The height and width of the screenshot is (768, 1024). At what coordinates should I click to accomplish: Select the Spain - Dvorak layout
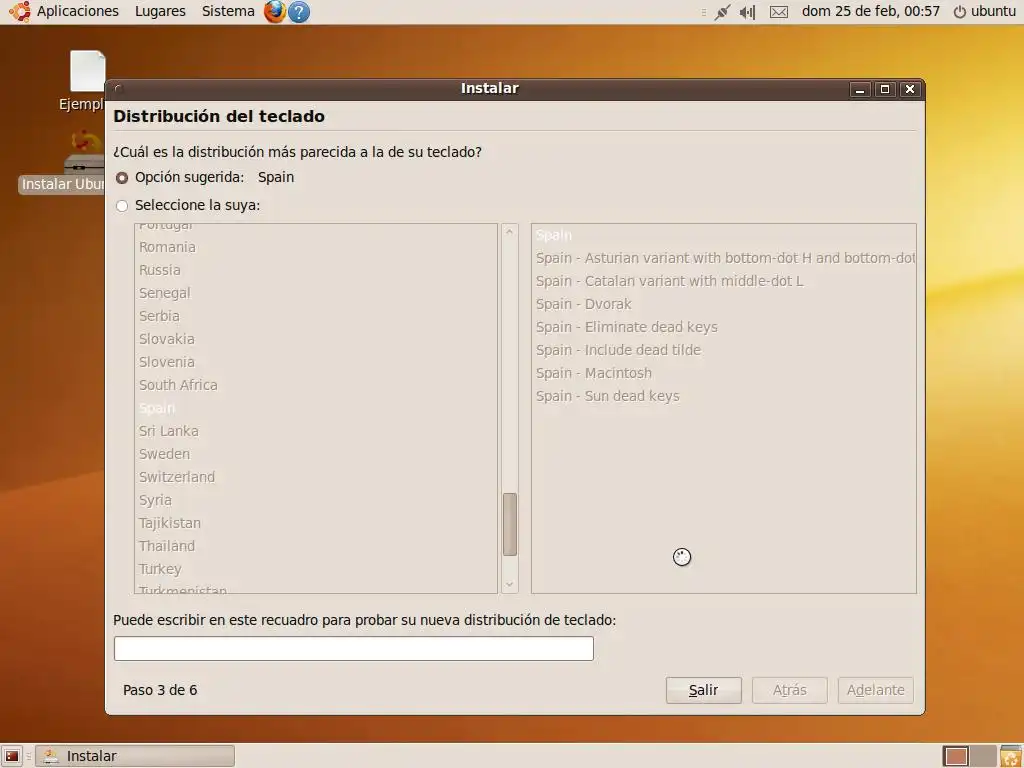pyautogui.click(x=724, y=304)
